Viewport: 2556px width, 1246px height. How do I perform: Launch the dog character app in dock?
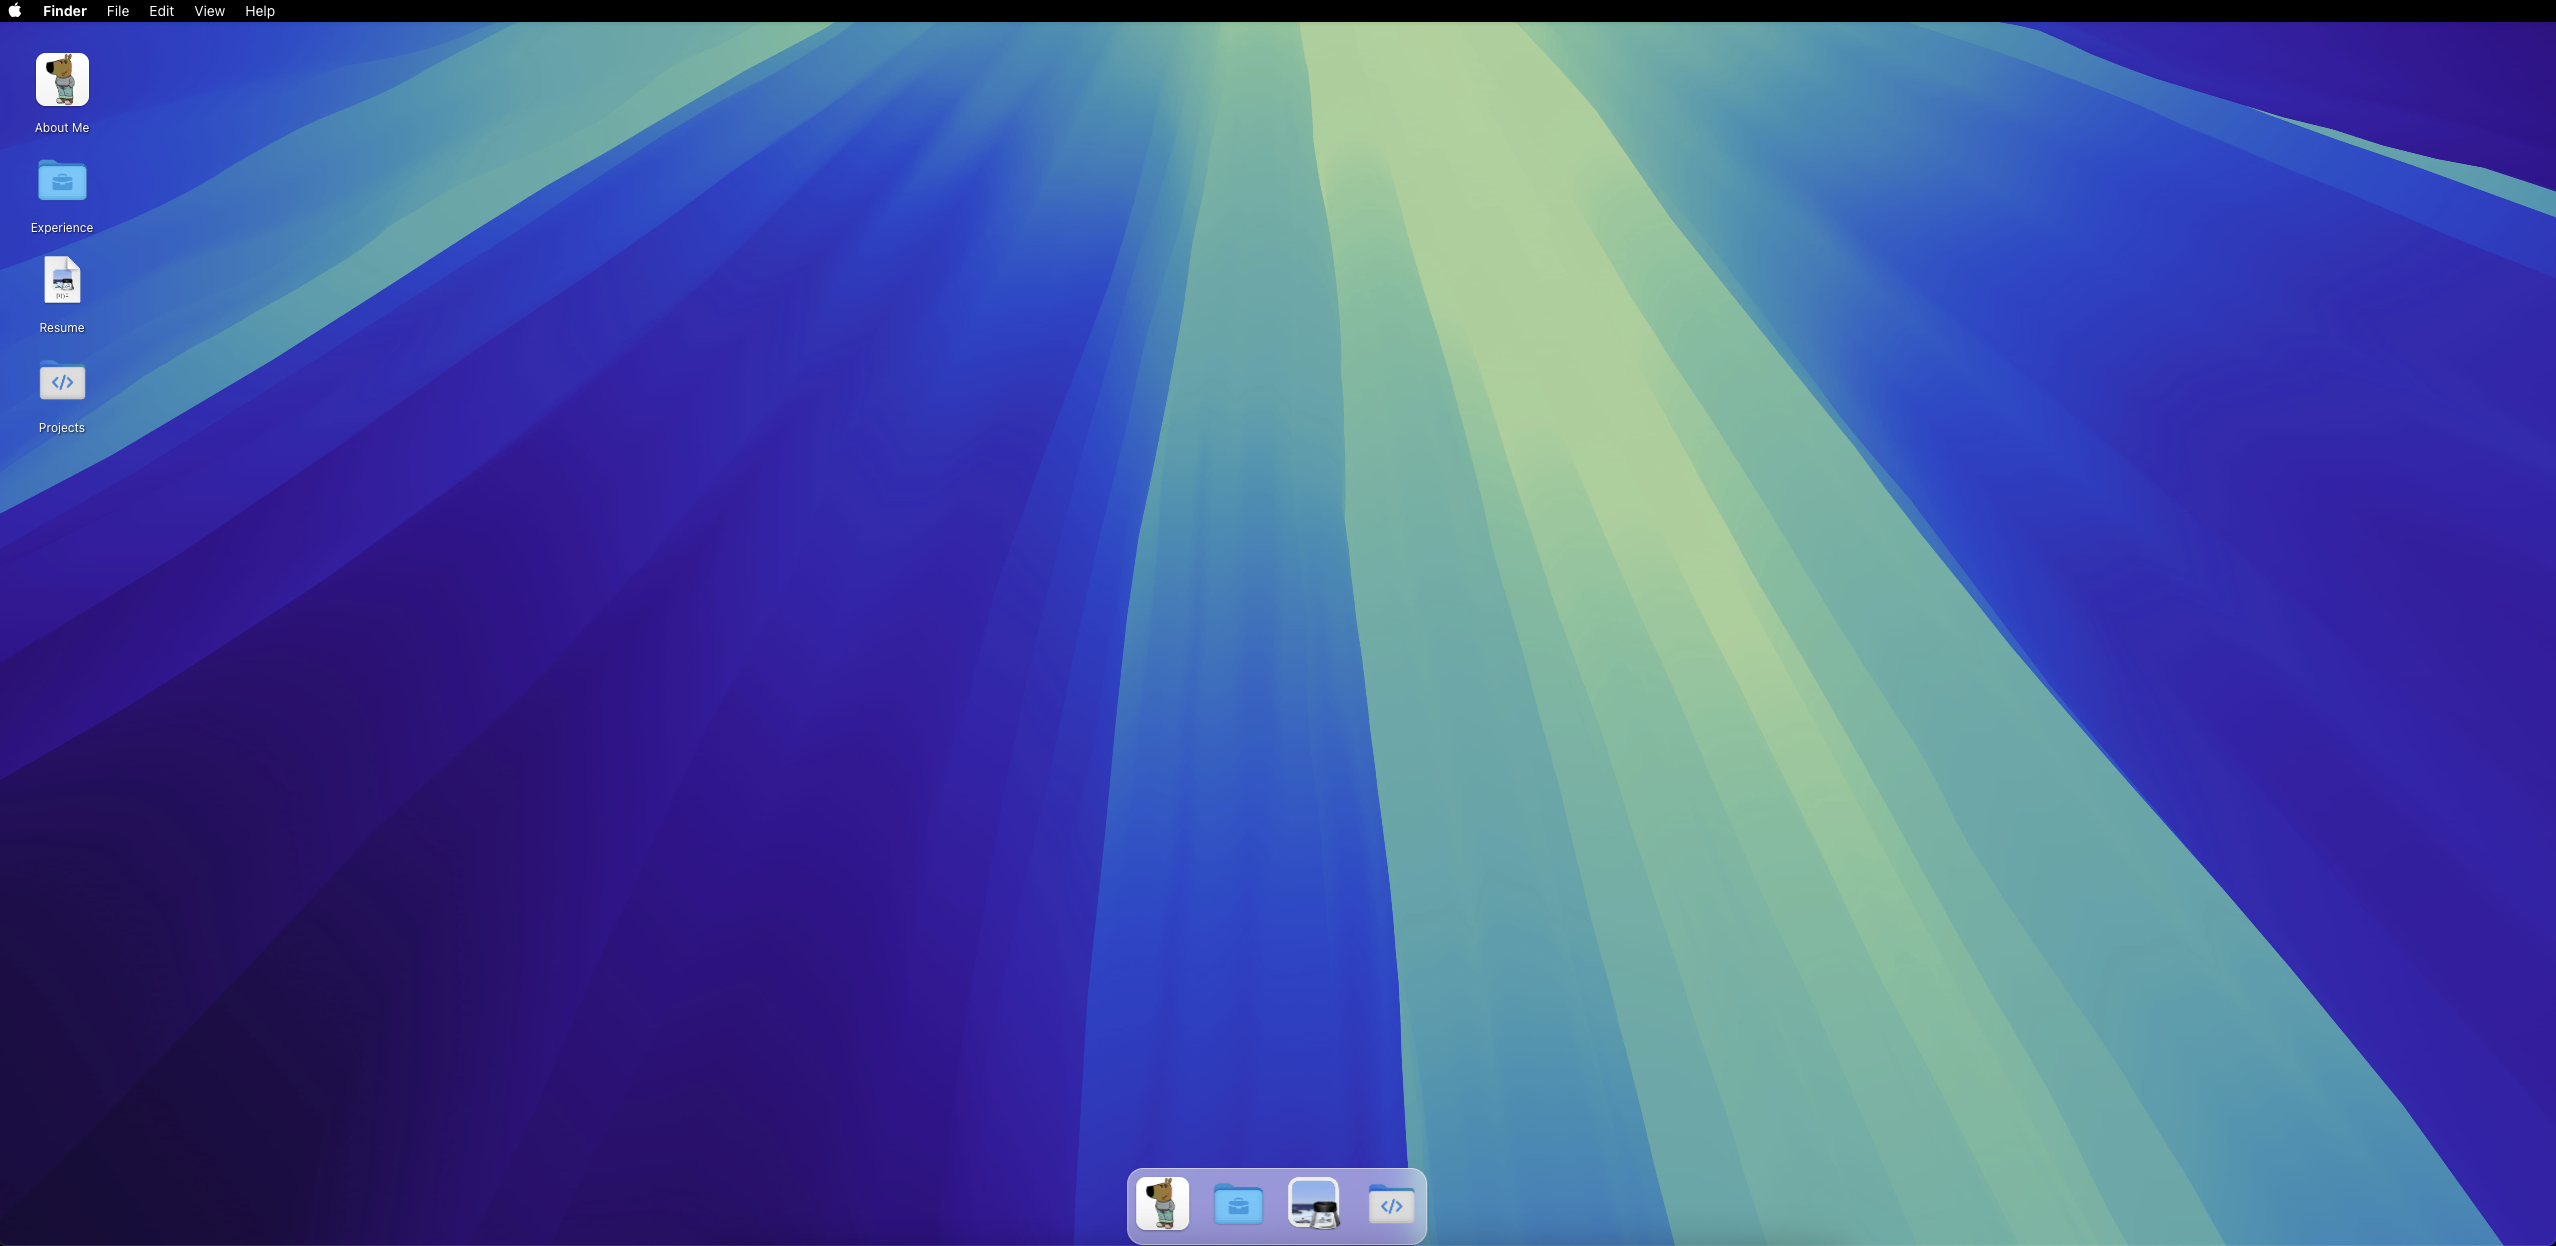point(1162,1203)
